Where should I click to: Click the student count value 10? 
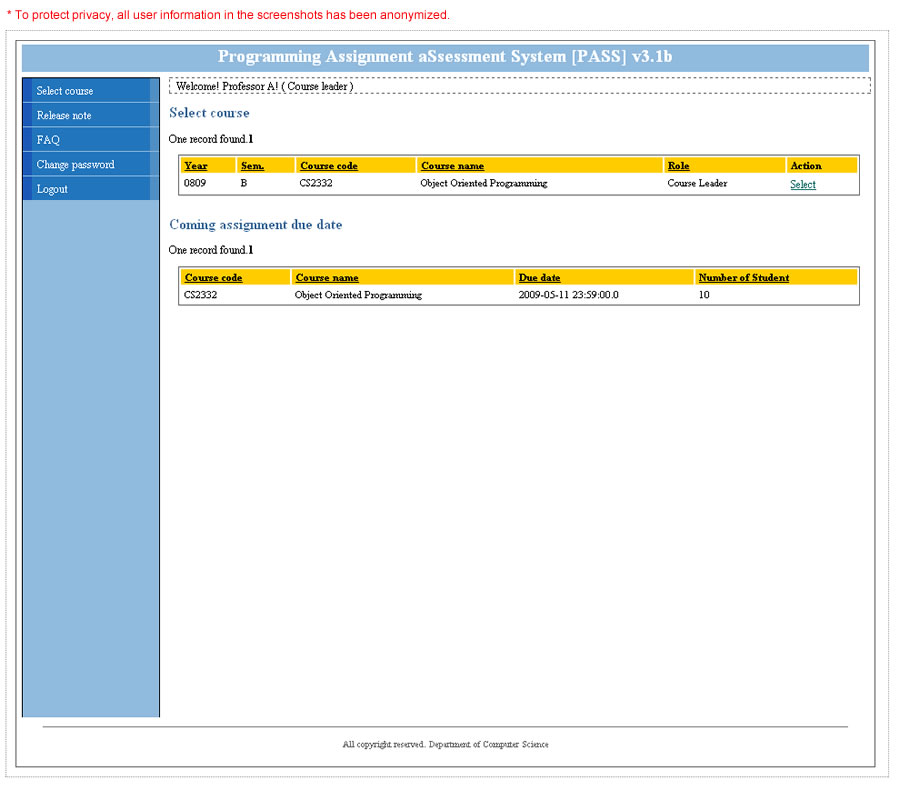[x=704, y=296]
